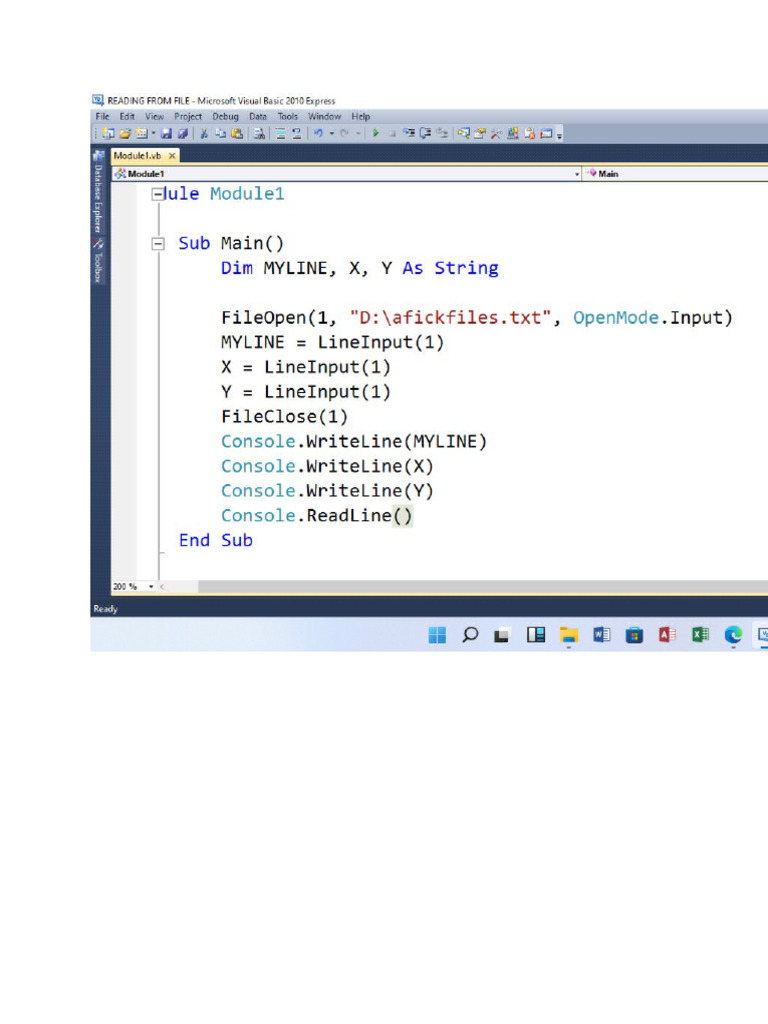Collapse the Sub Main code region
This screenshot has width=768, height=1024.
[x=157, y=243]
